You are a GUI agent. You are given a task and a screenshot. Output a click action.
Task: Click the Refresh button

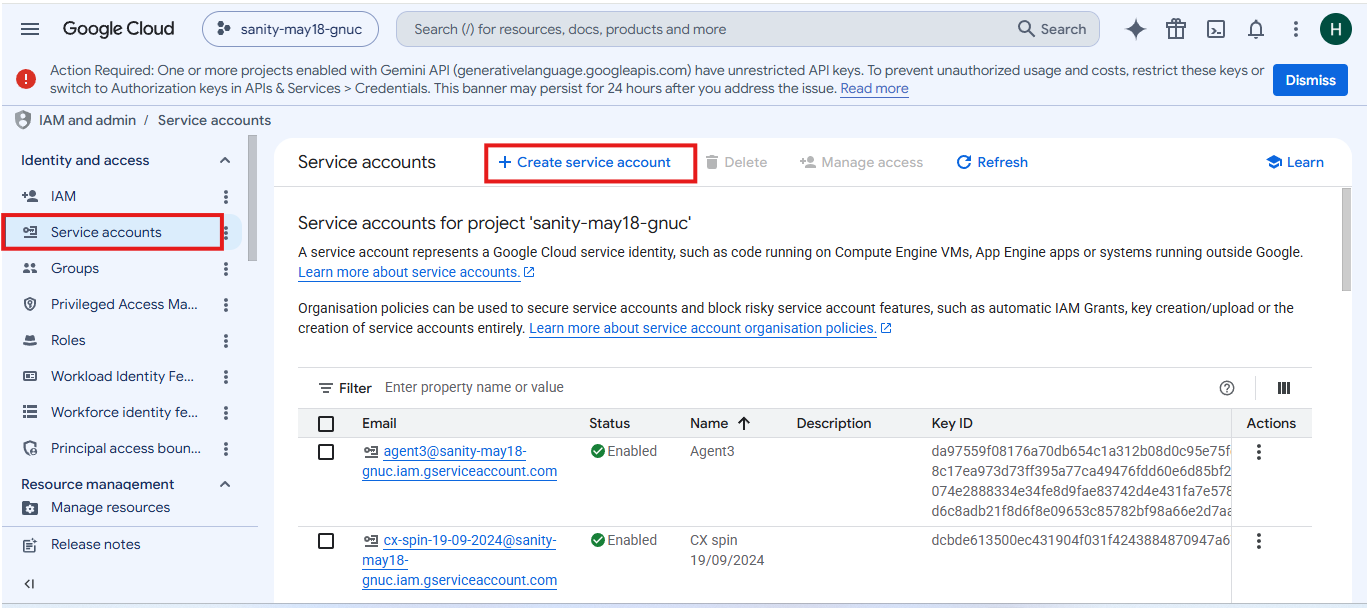click(x=992, y=162)
